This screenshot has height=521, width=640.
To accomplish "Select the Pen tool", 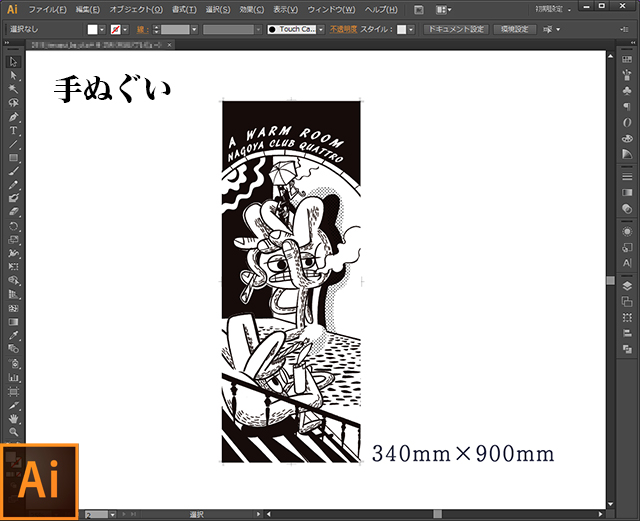I will click(x=13, y=117).
